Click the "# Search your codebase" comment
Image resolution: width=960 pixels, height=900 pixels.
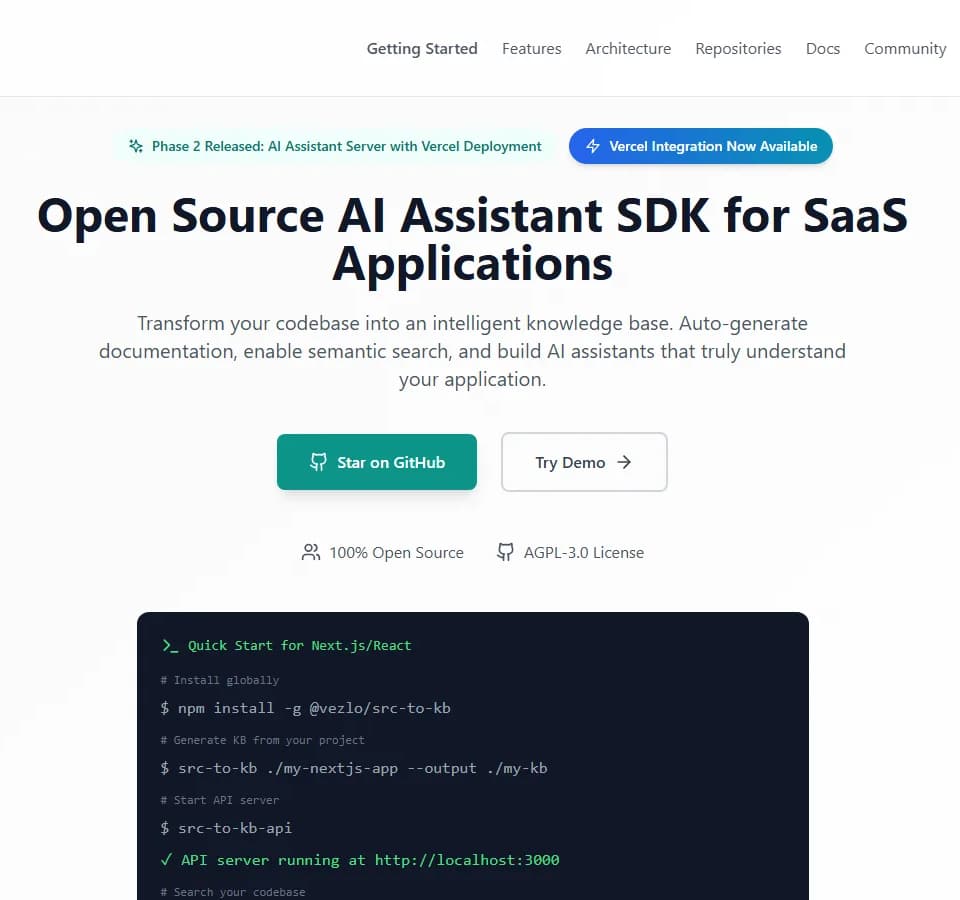233,892
